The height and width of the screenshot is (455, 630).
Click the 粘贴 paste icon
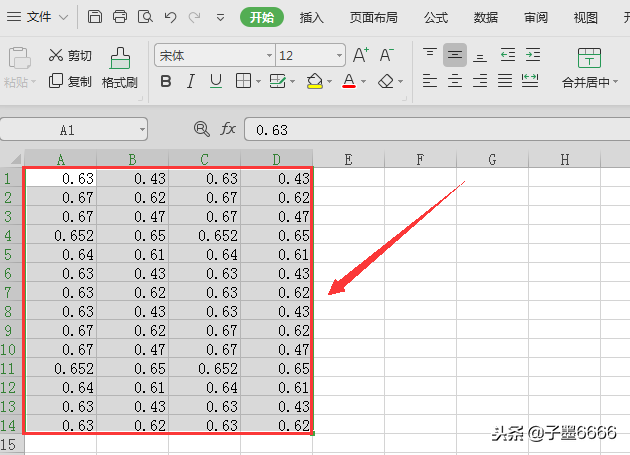click(20, 58)
